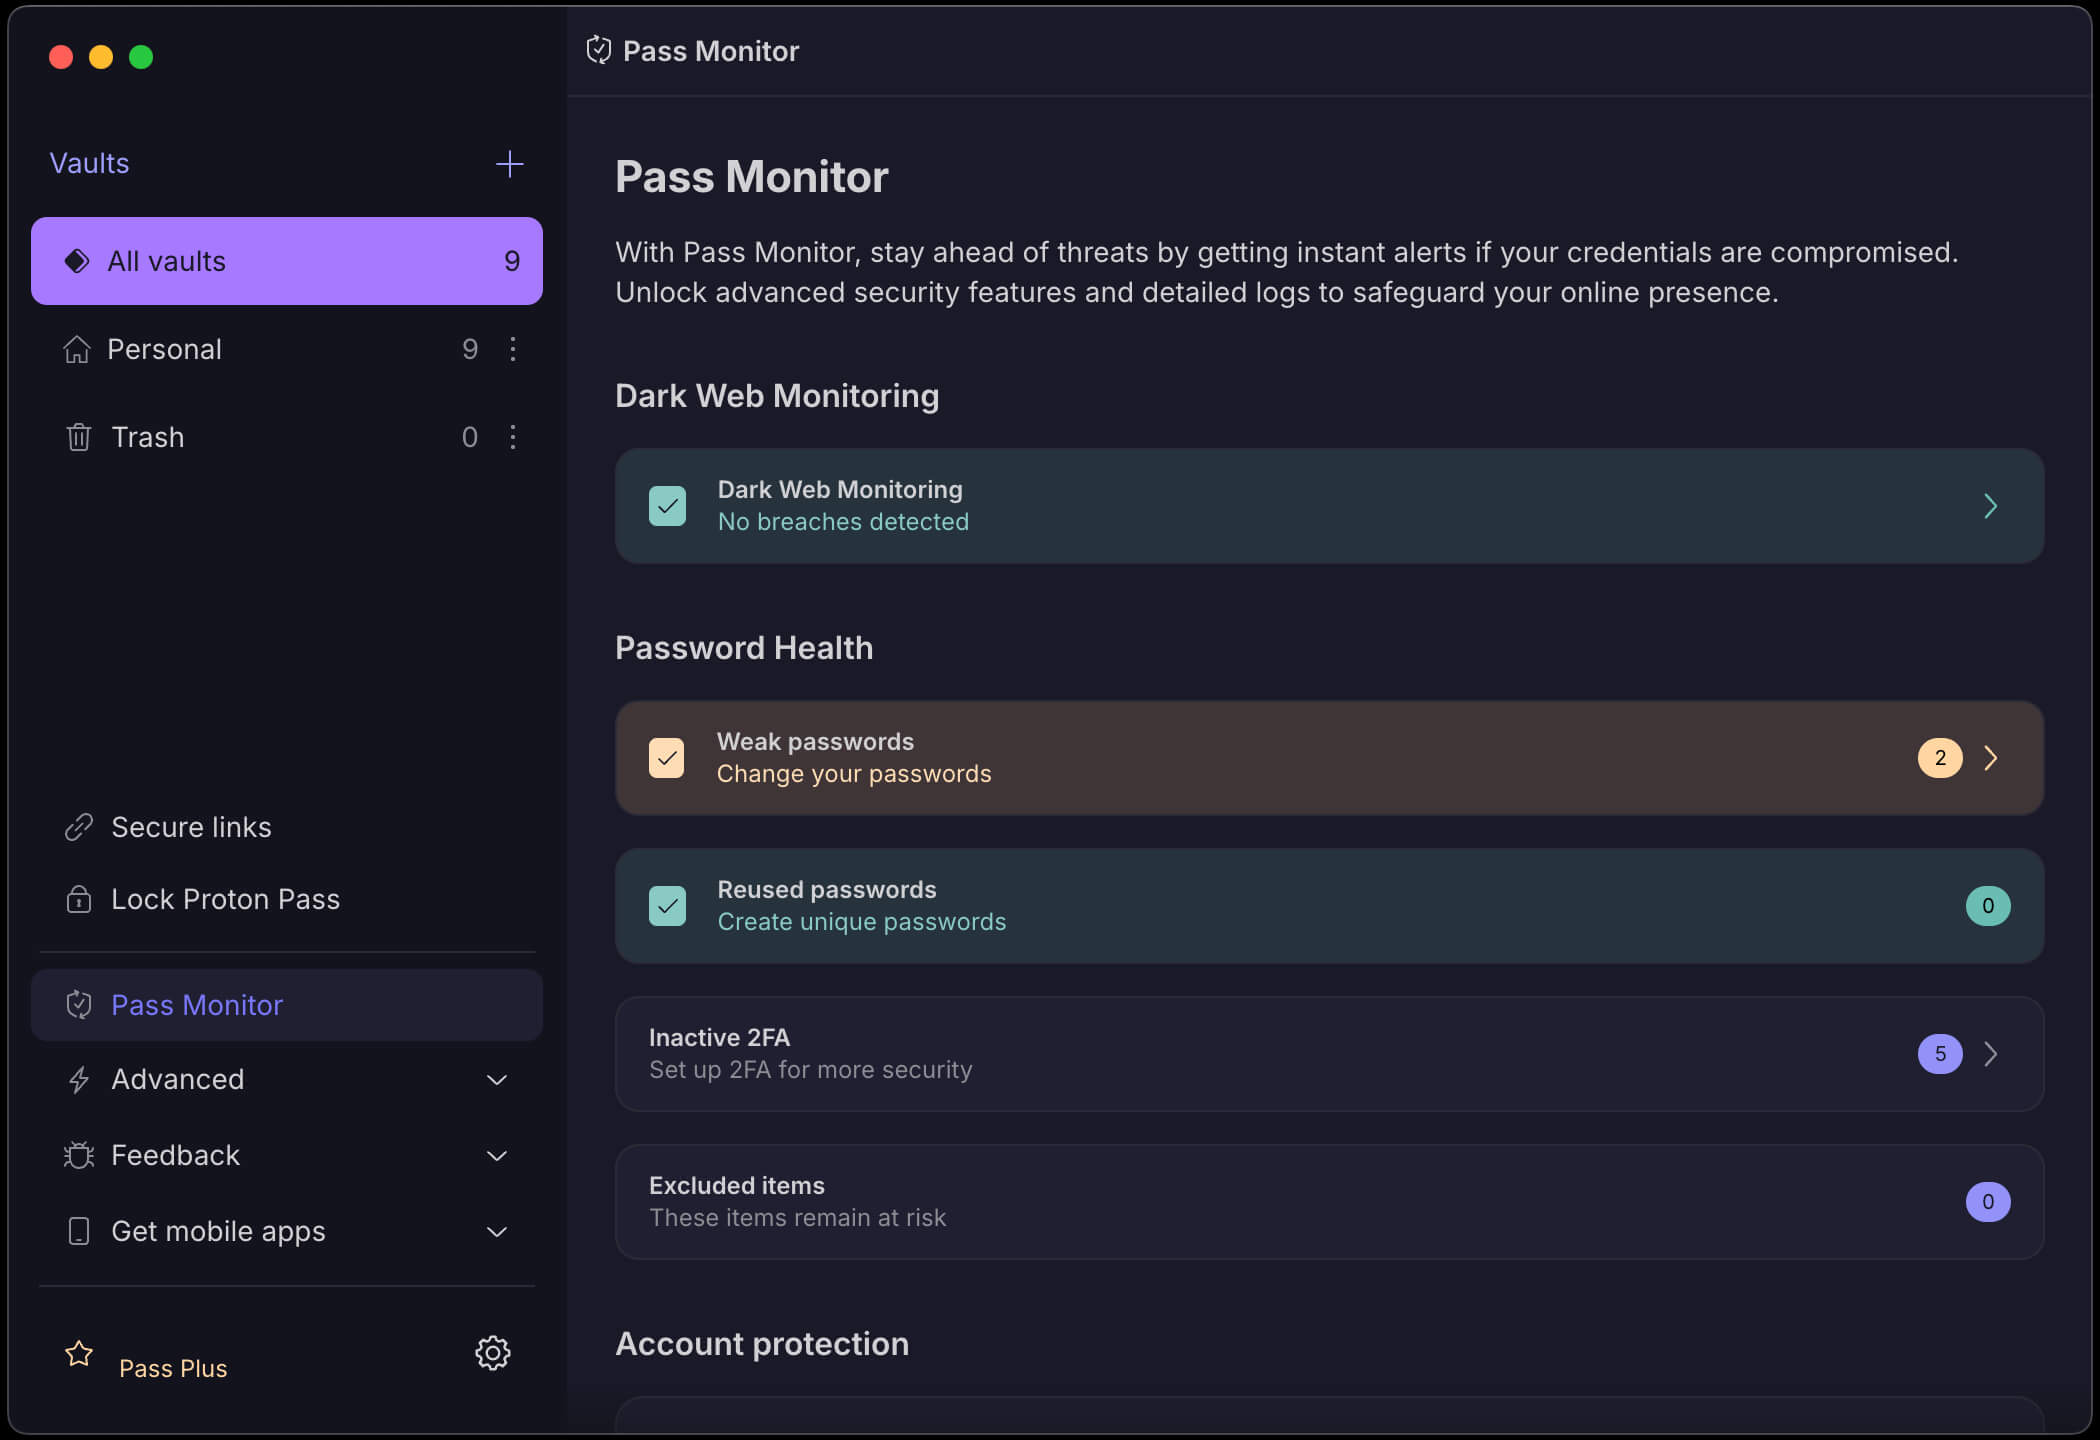Click the Dark Web Monitoring checkmark box
The width and height of the screenshot is (2100, 1440).
click(x=667, y=506)
